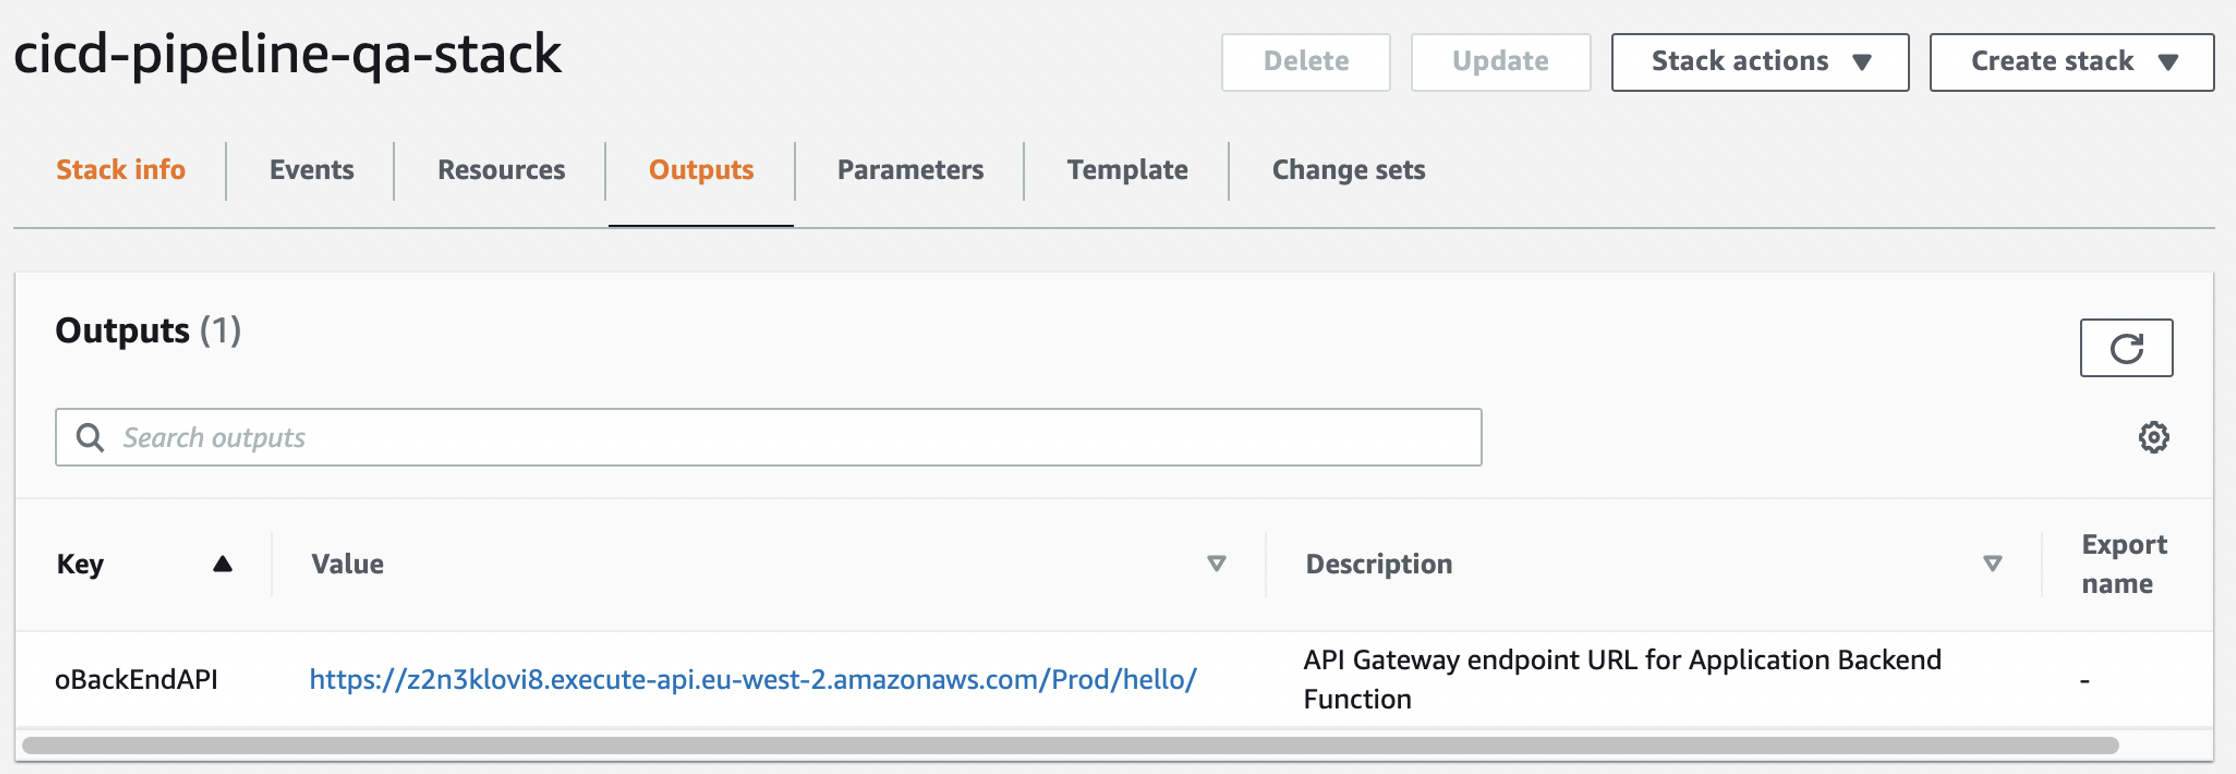
Task: Refresh the Outputs list
Action: pos(2125,348)
